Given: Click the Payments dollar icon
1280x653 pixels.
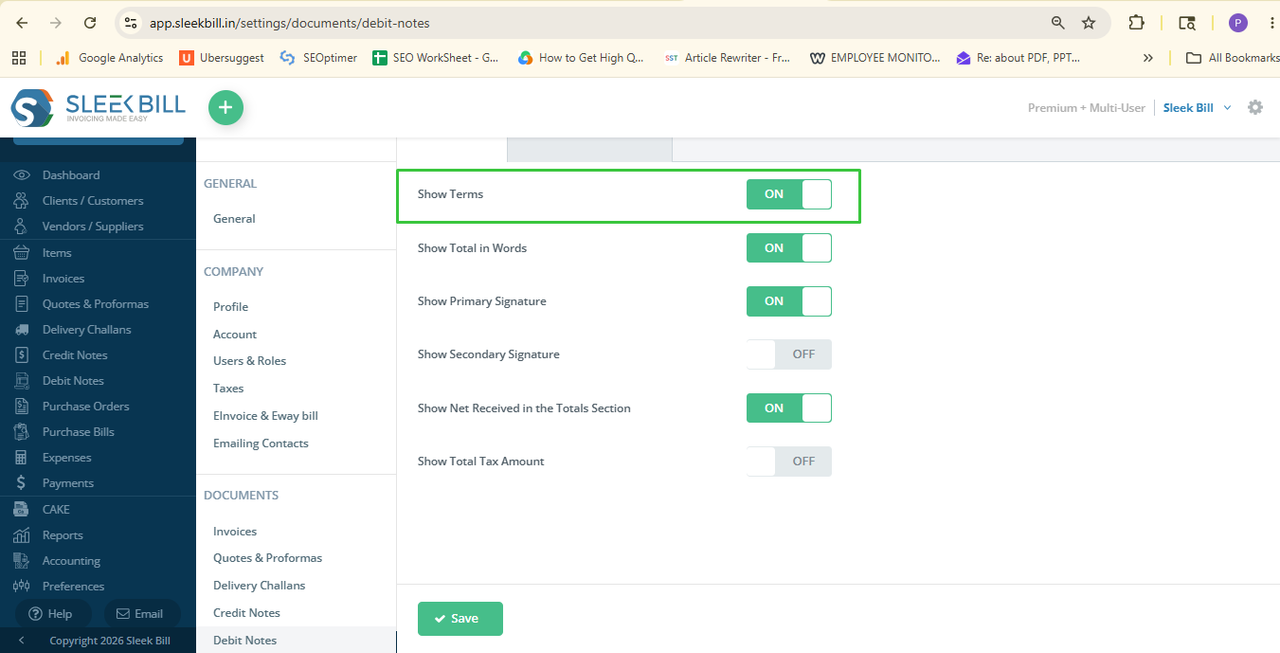Looking at the screenshot, I should 21,483.
